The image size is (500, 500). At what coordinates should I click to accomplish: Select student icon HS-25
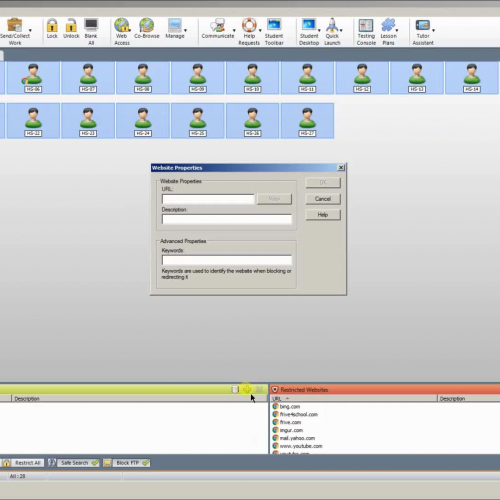point(198,121)
